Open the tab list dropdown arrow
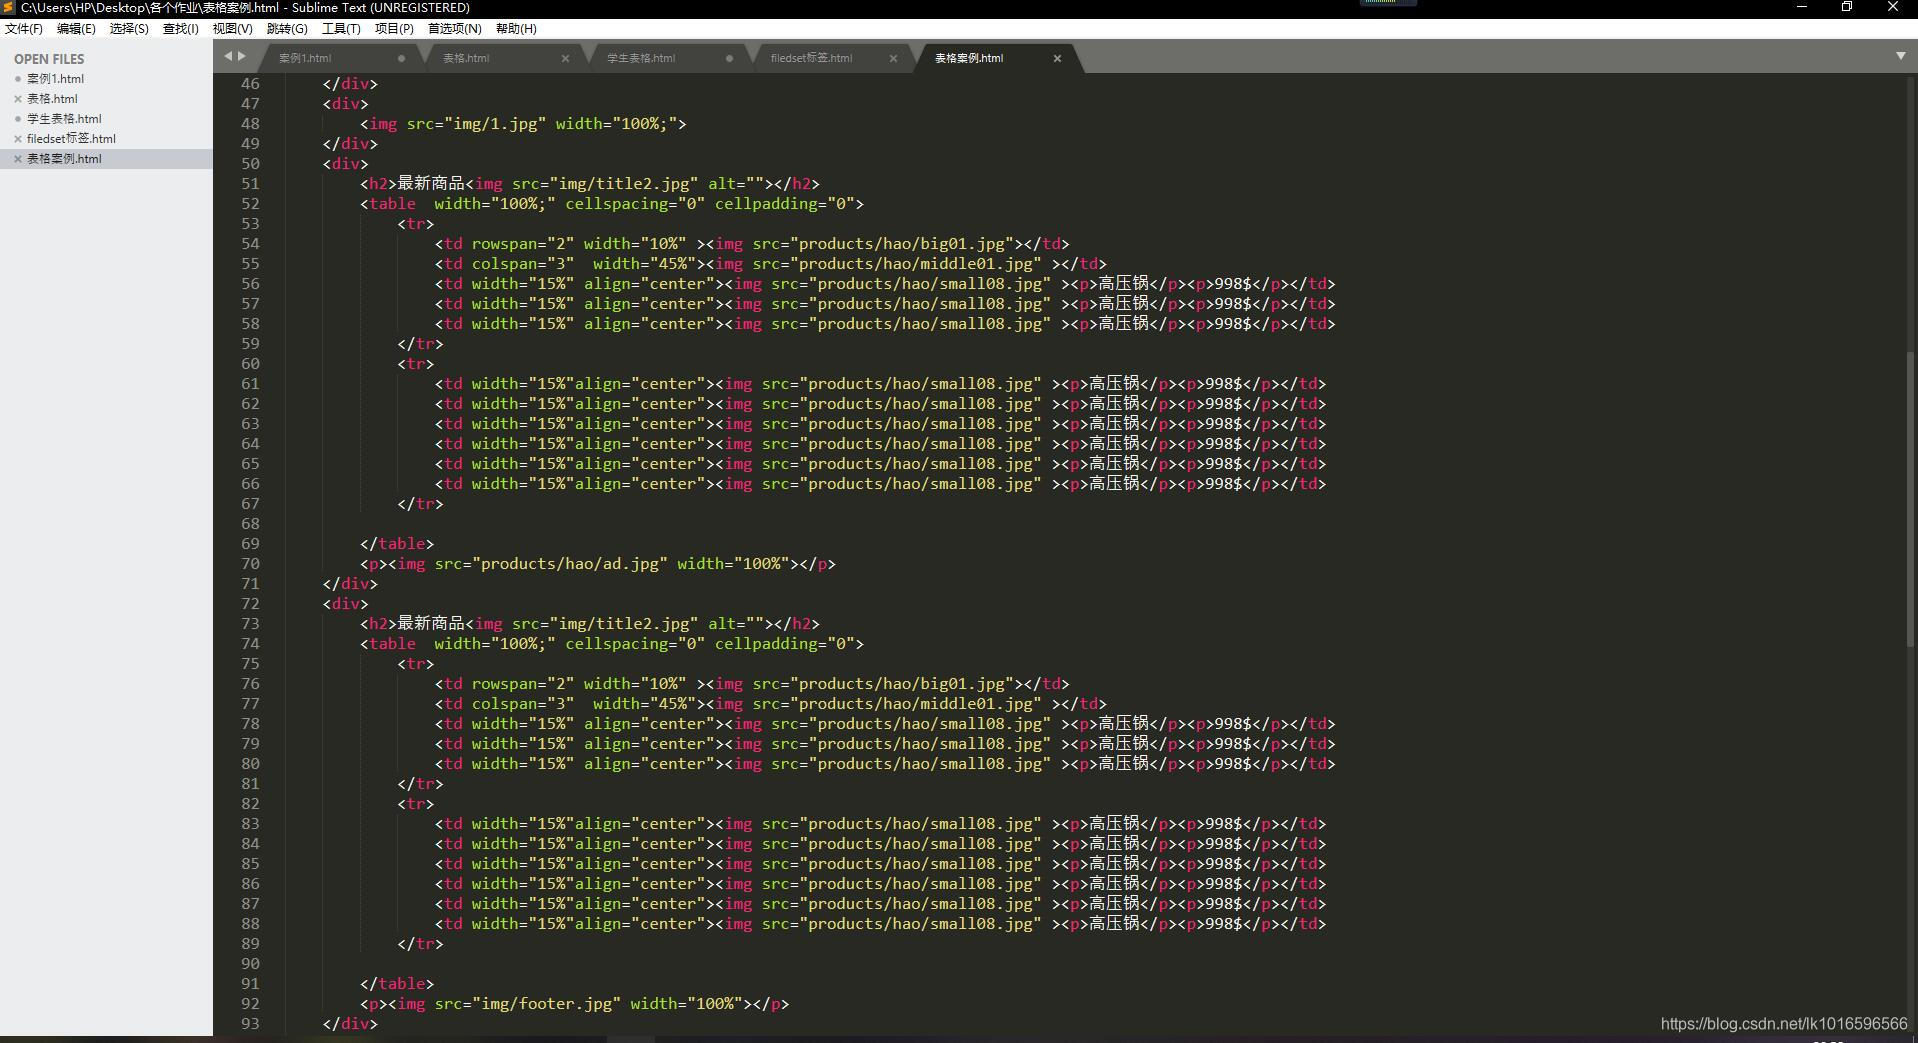The height and width of the screenshot is (1043, 1918). point(1901,56)
